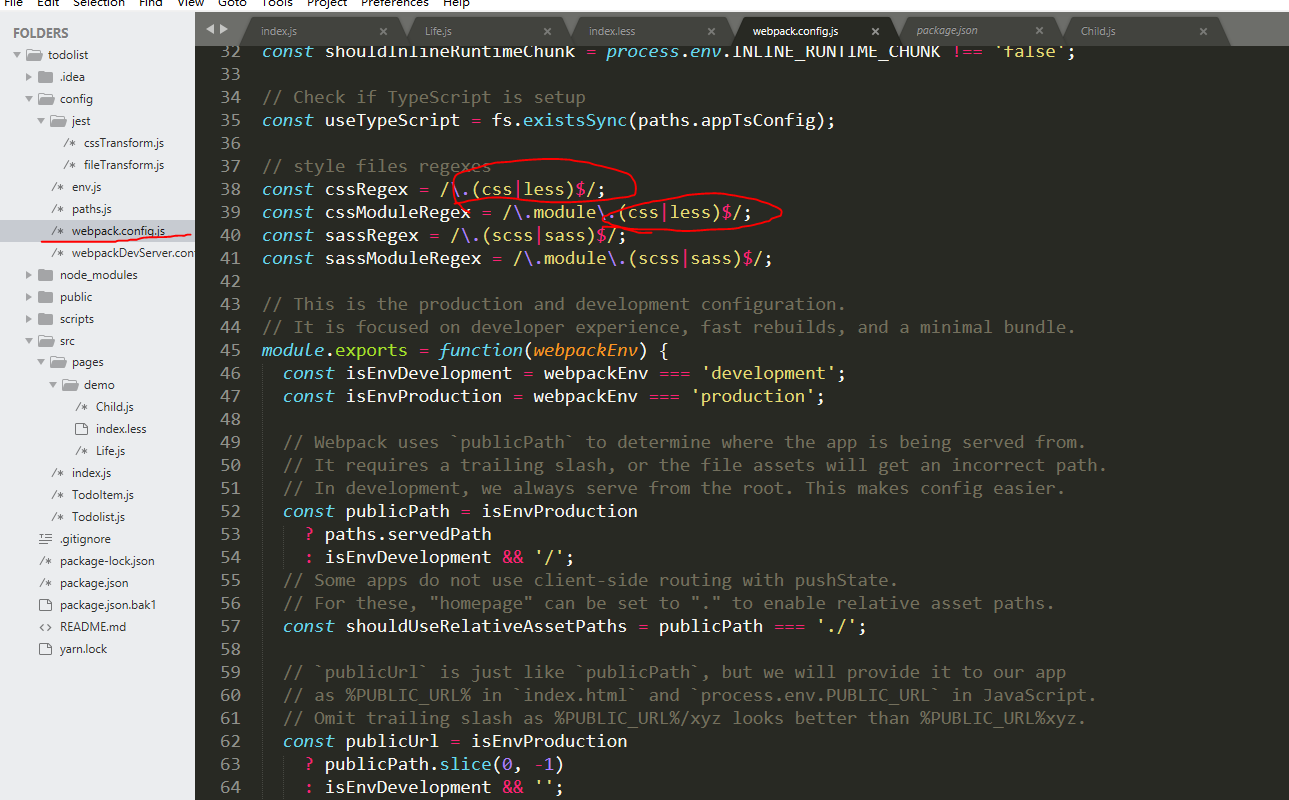Expand the node_modules folder arrow
This screenshot has height=800, width=1289.
[x=29, y=275]
